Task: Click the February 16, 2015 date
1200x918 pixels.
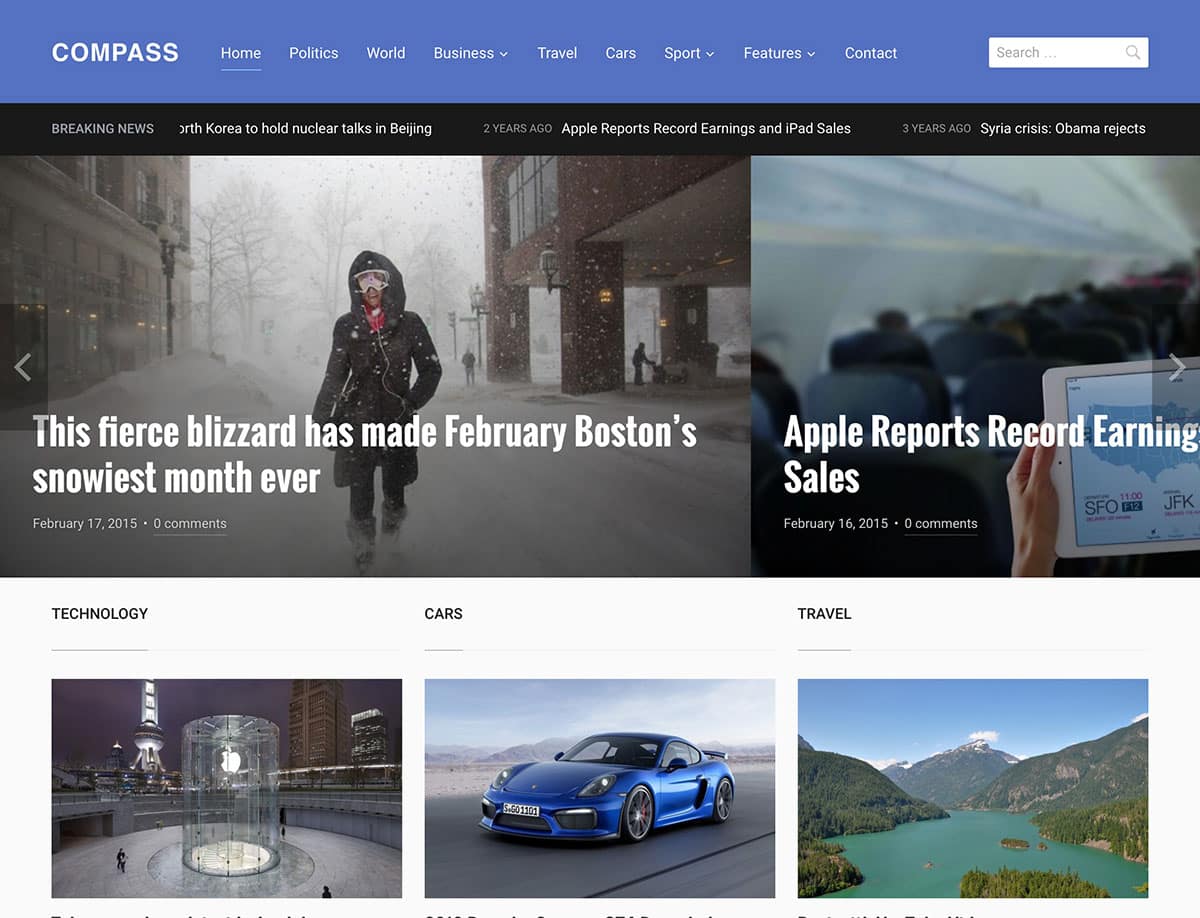Action: tap(836, 524)
